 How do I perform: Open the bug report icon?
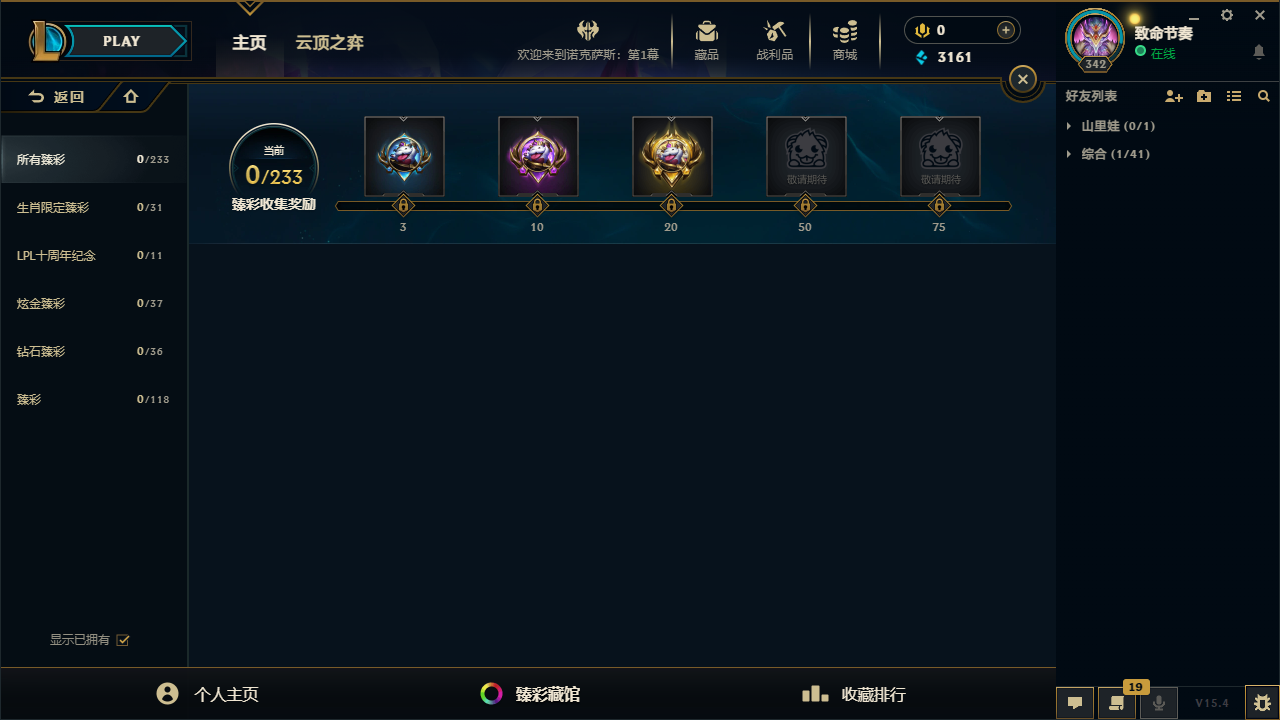pos(1262,702)
